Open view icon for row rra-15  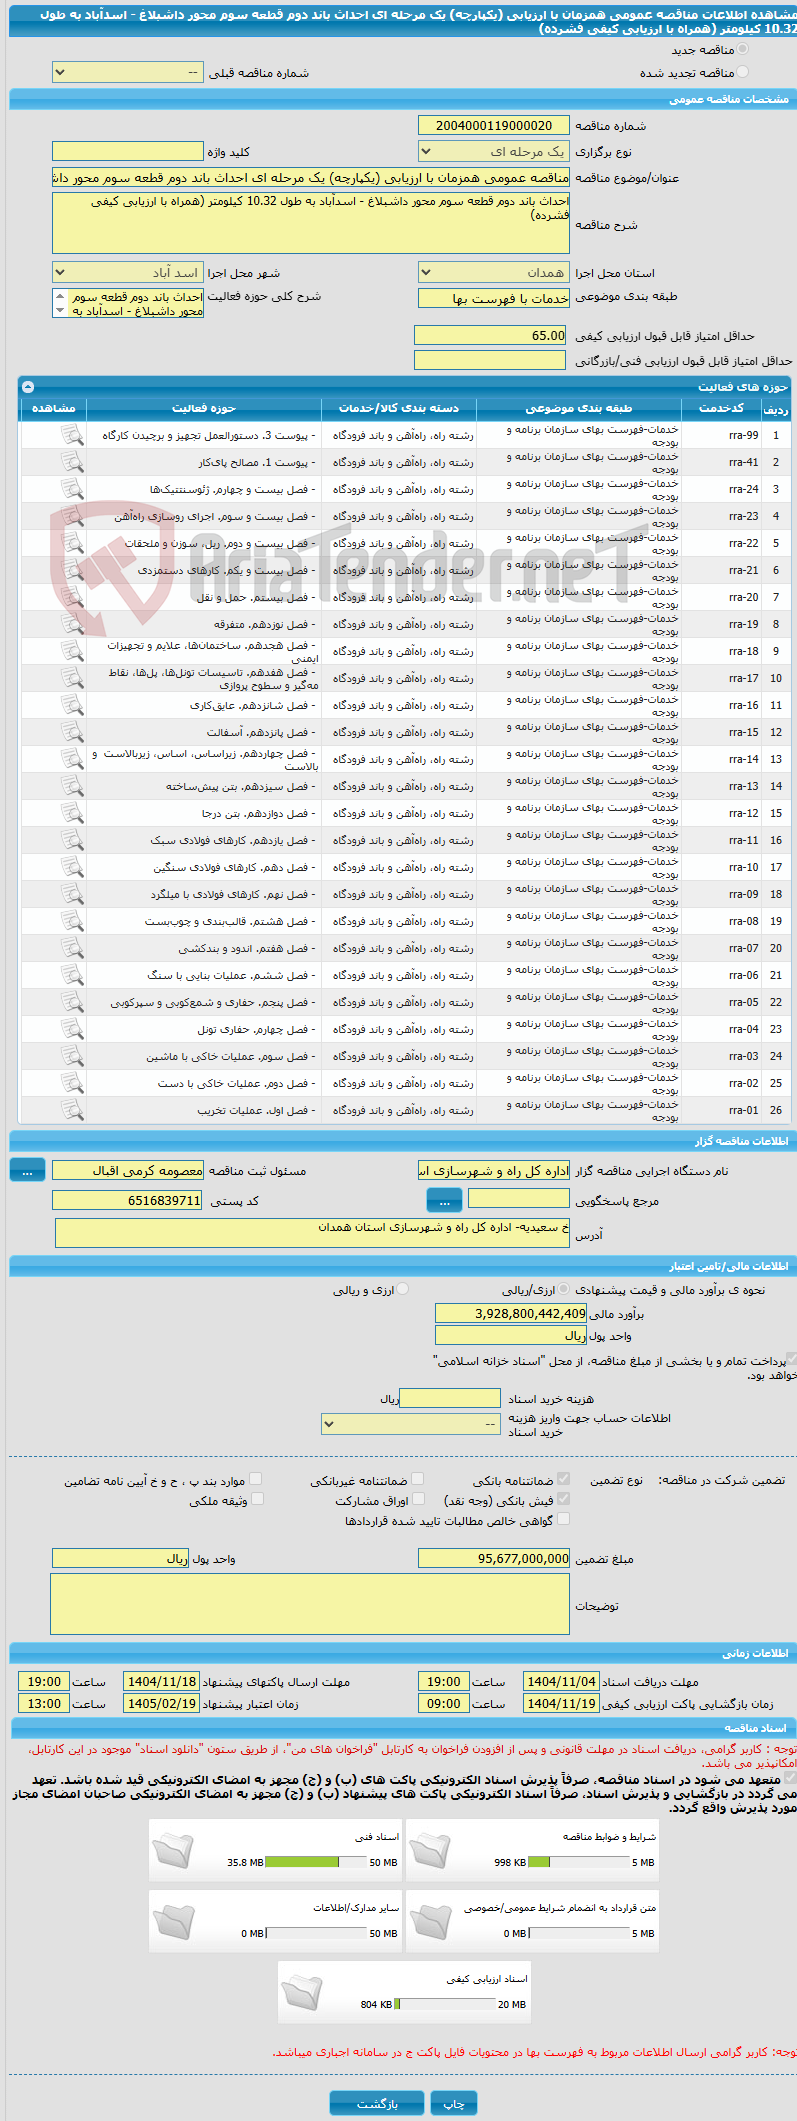coord(72,732)
